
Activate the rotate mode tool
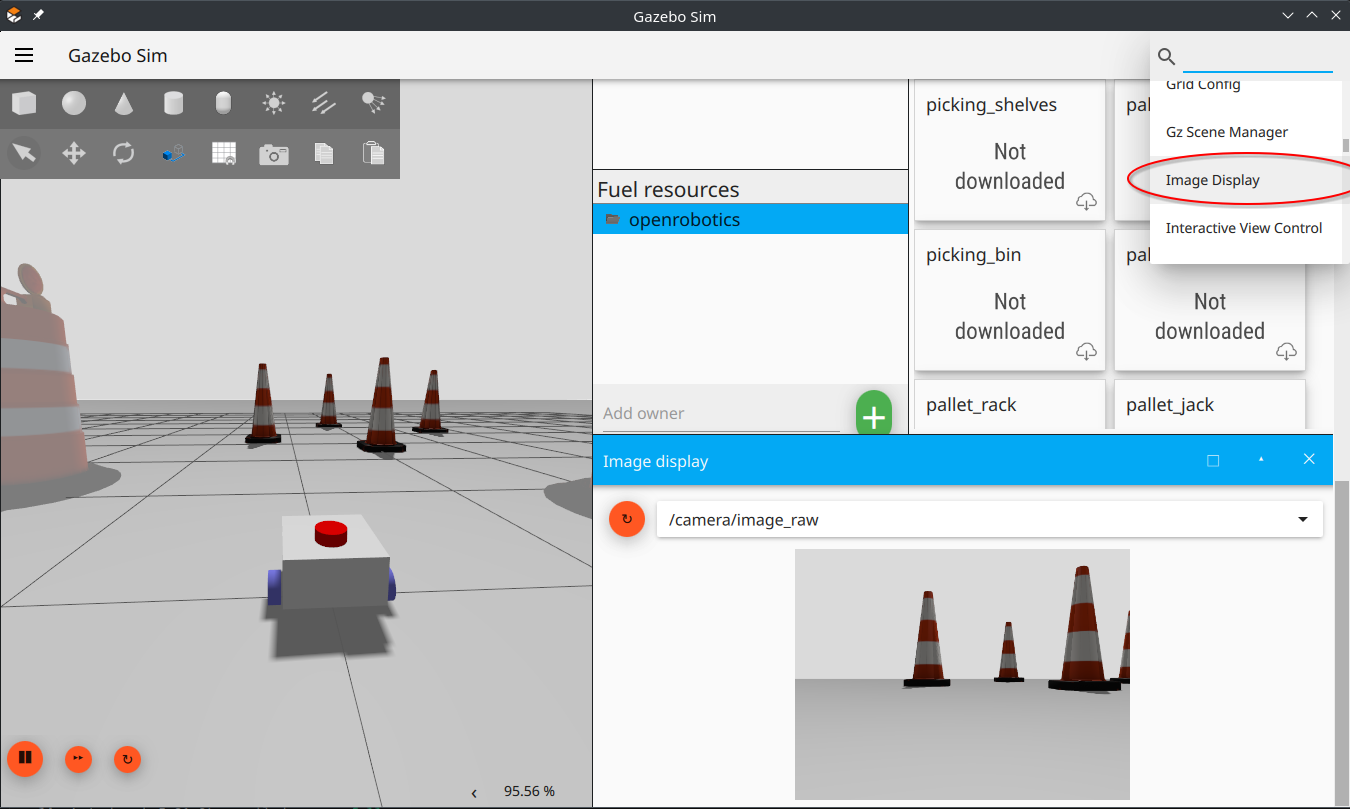[124, 153]
